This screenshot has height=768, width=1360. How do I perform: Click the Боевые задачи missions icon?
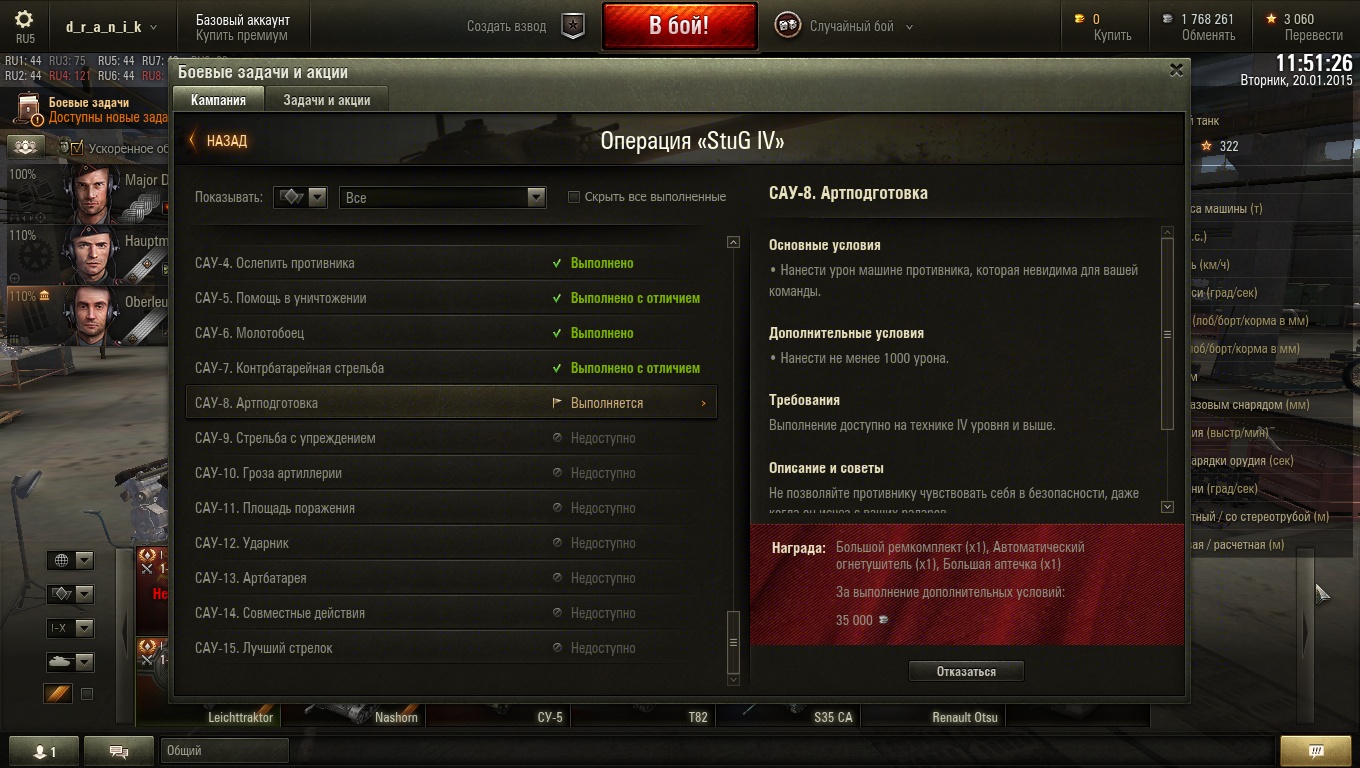pyautogui.click(x=31, y=110)
